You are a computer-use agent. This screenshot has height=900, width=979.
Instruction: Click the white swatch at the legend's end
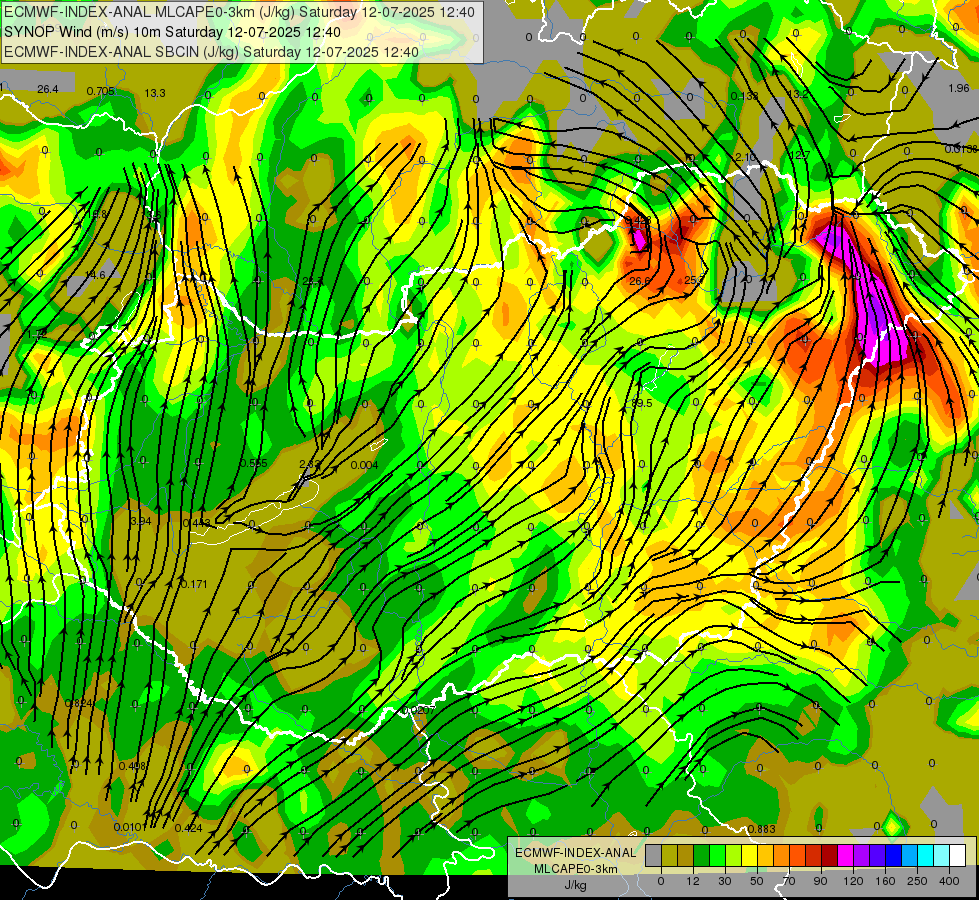[958, 856]
